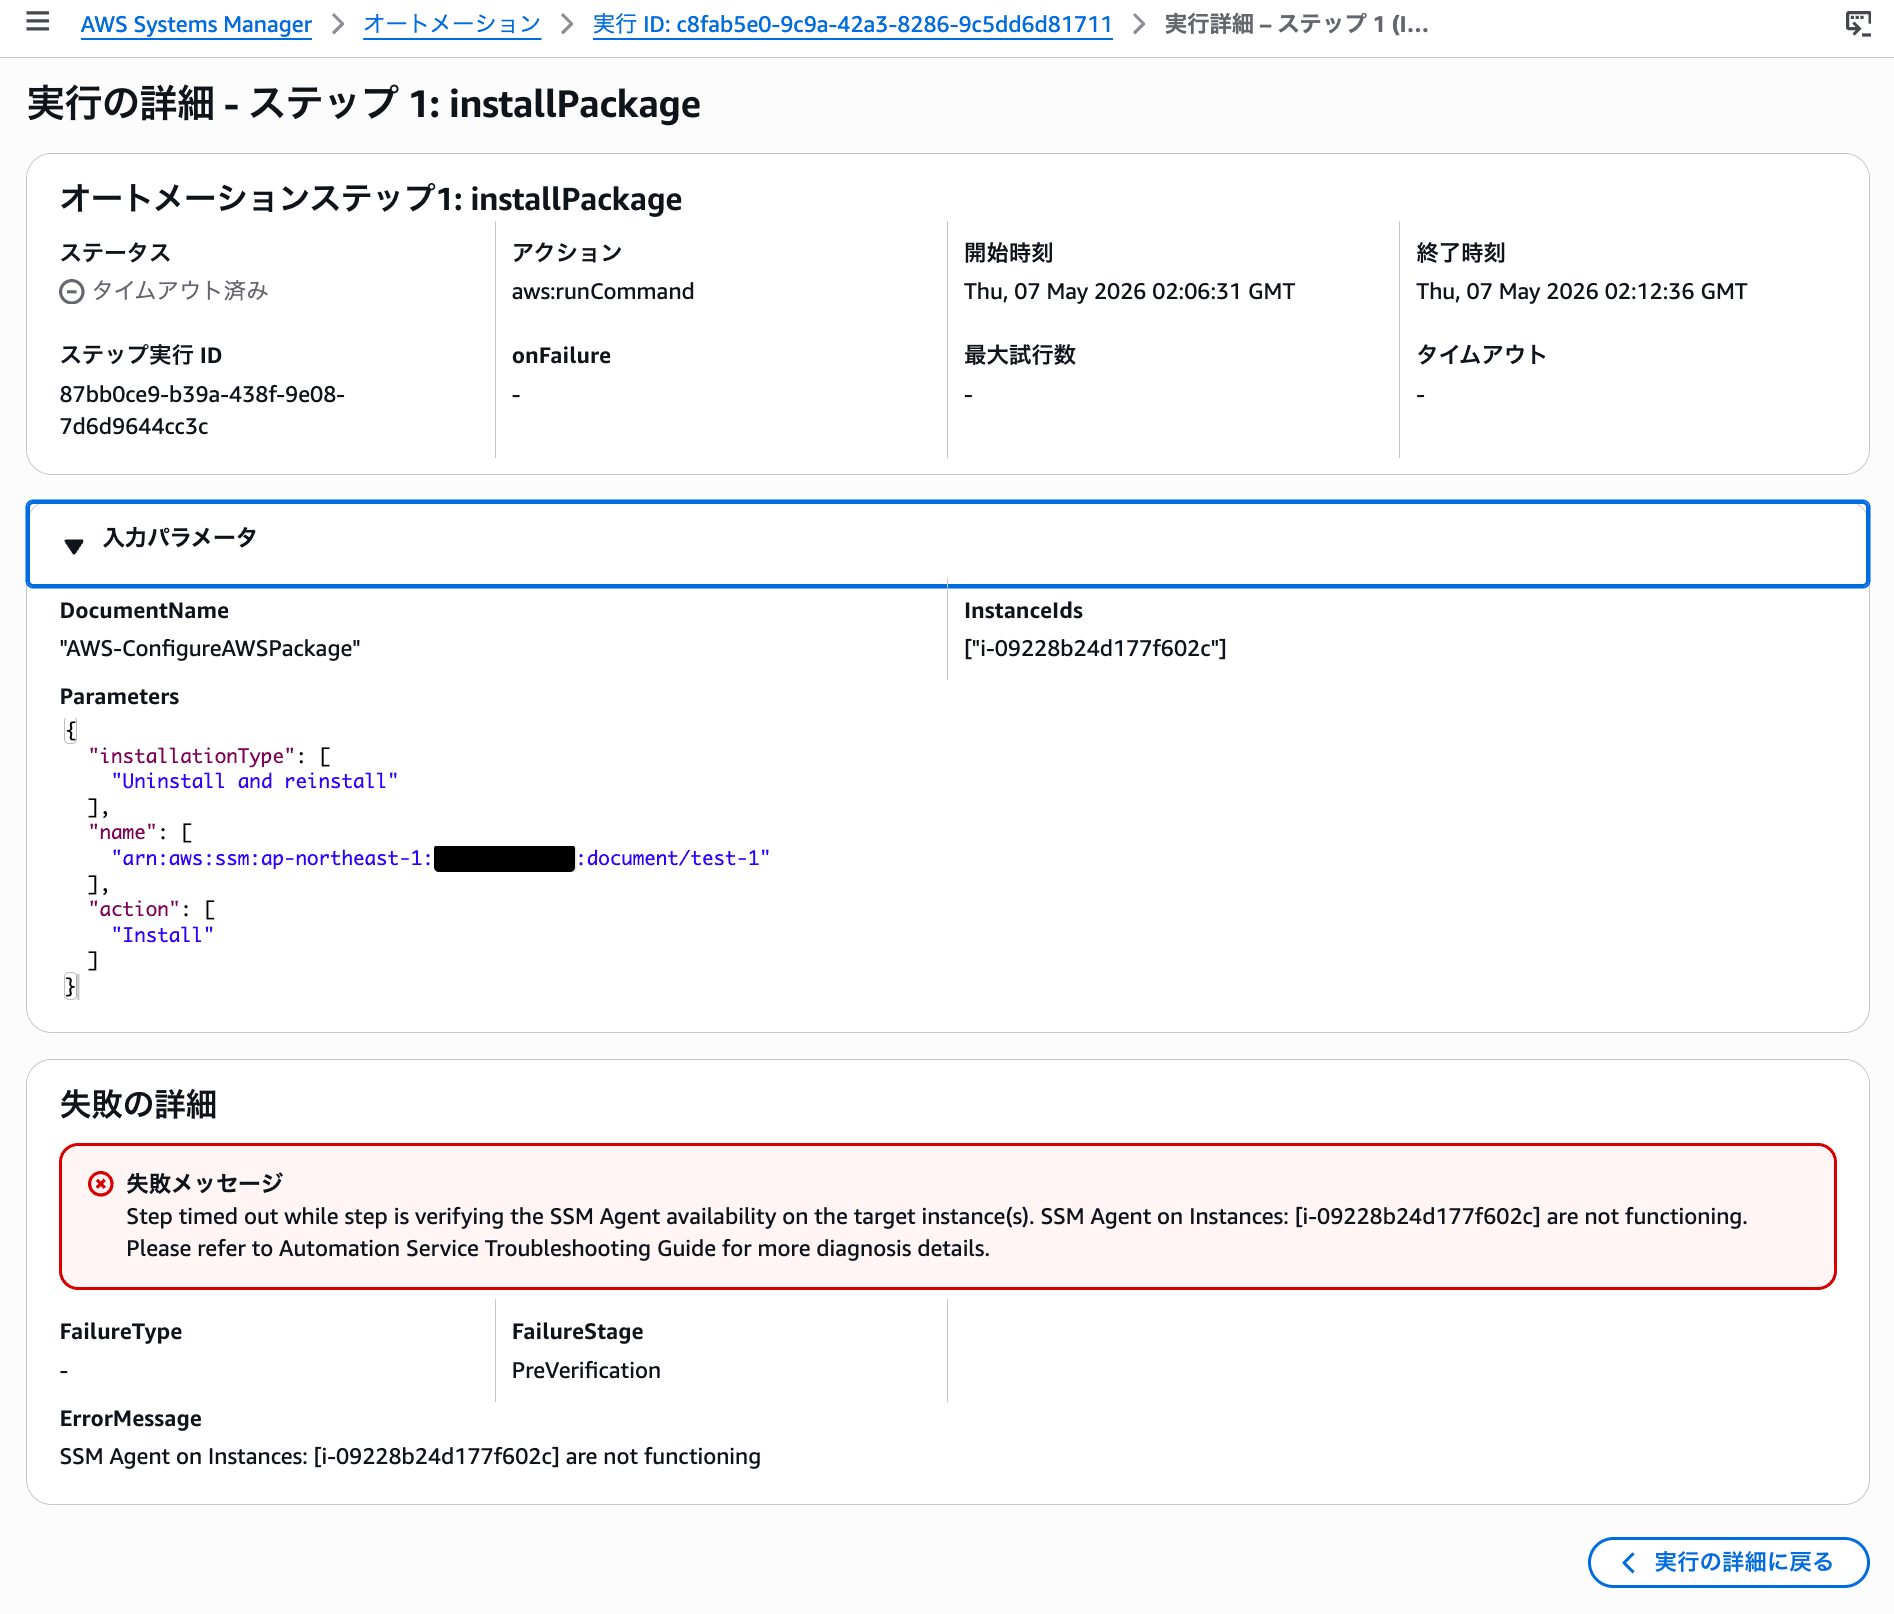Click the オートメーションステップ1: installPackage heading
1894x1614 pixels.
click(x=371, y=199)
